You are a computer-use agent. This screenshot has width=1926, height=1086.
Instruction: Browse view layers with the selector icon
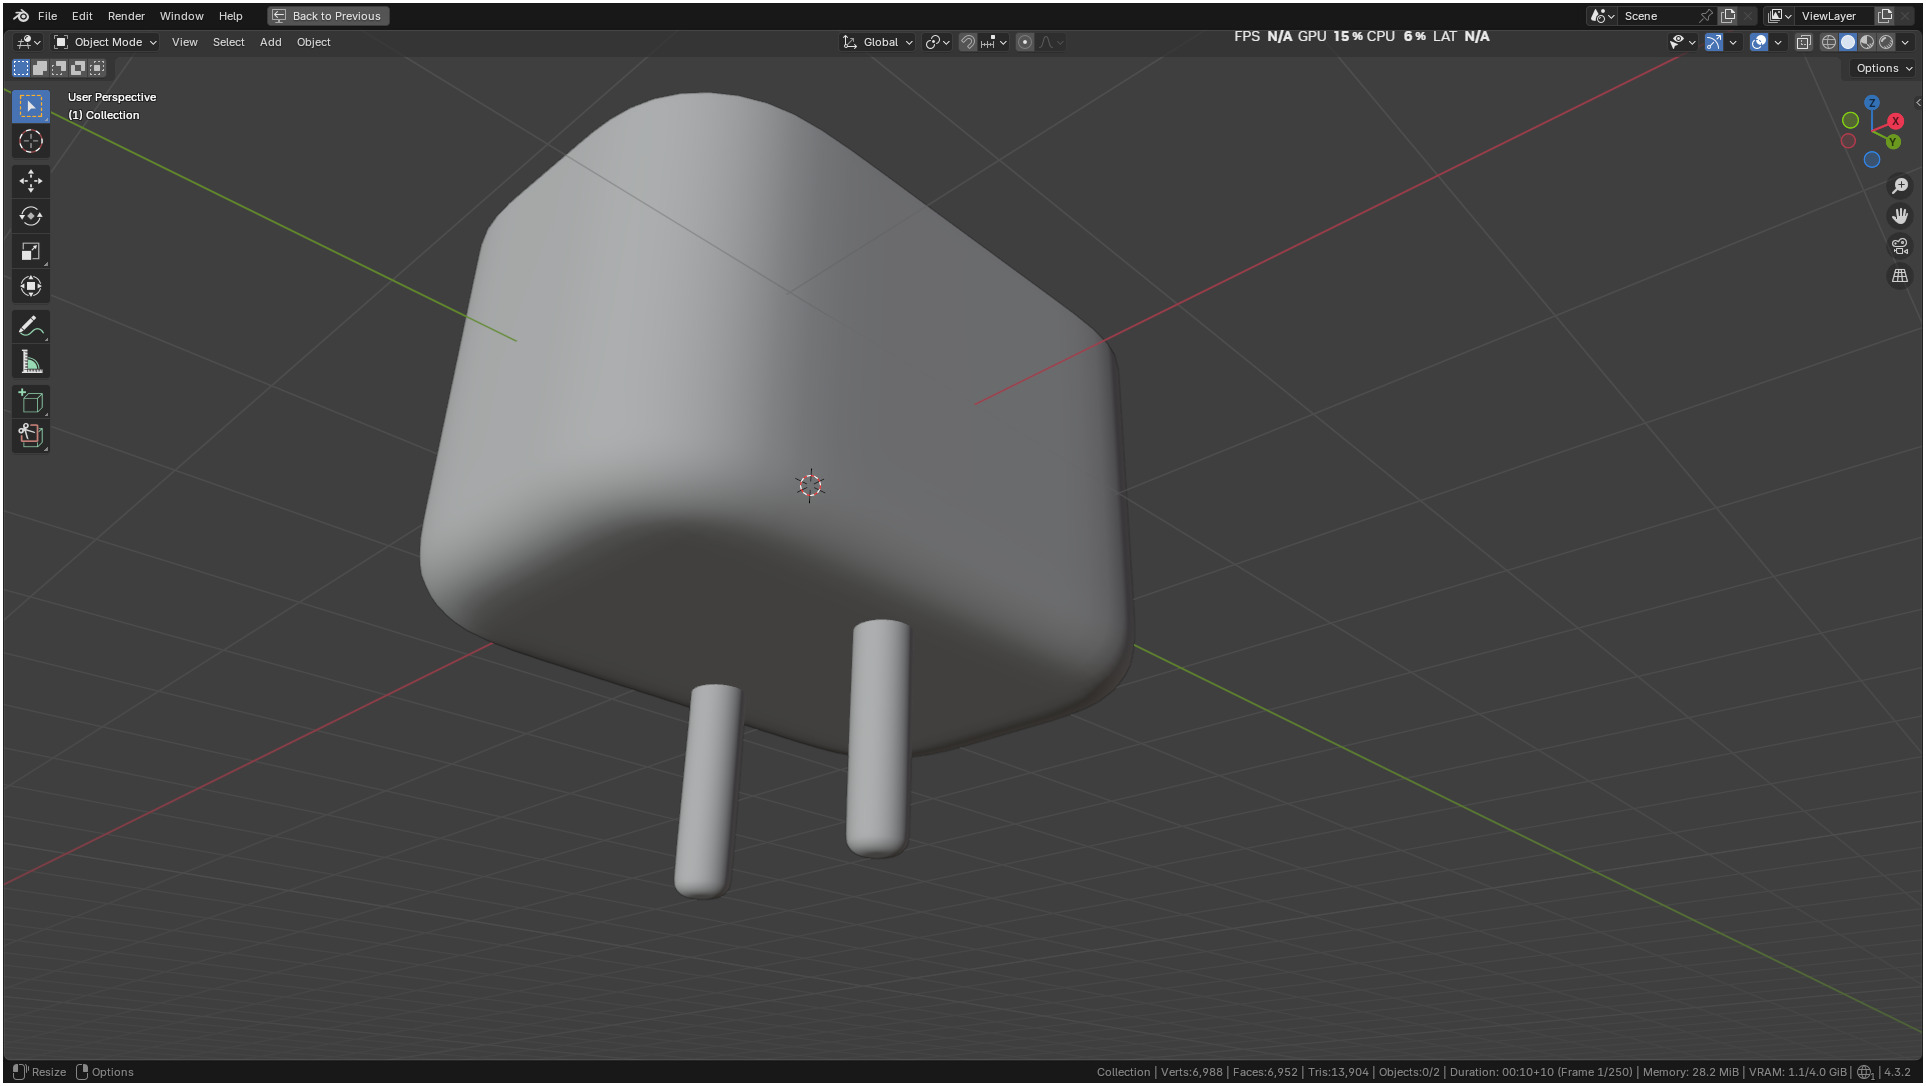point(1779,16)
